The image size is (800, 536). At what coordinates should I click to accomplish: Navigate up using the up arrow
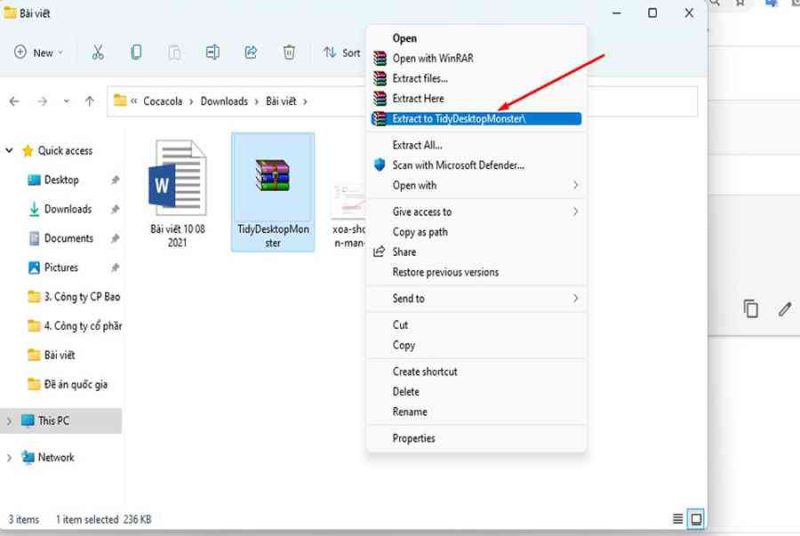tap(90, 101)
